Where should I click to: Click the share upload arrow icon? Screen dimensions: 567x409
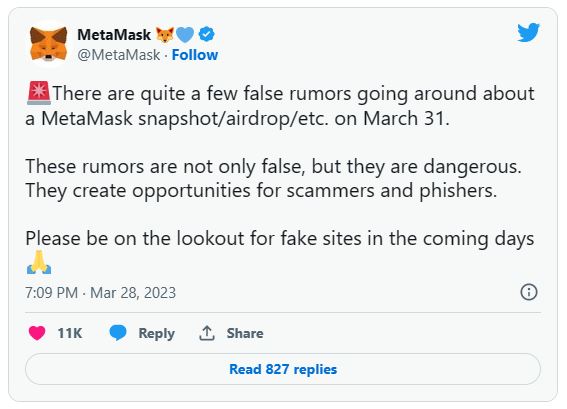tap(206, 333)
